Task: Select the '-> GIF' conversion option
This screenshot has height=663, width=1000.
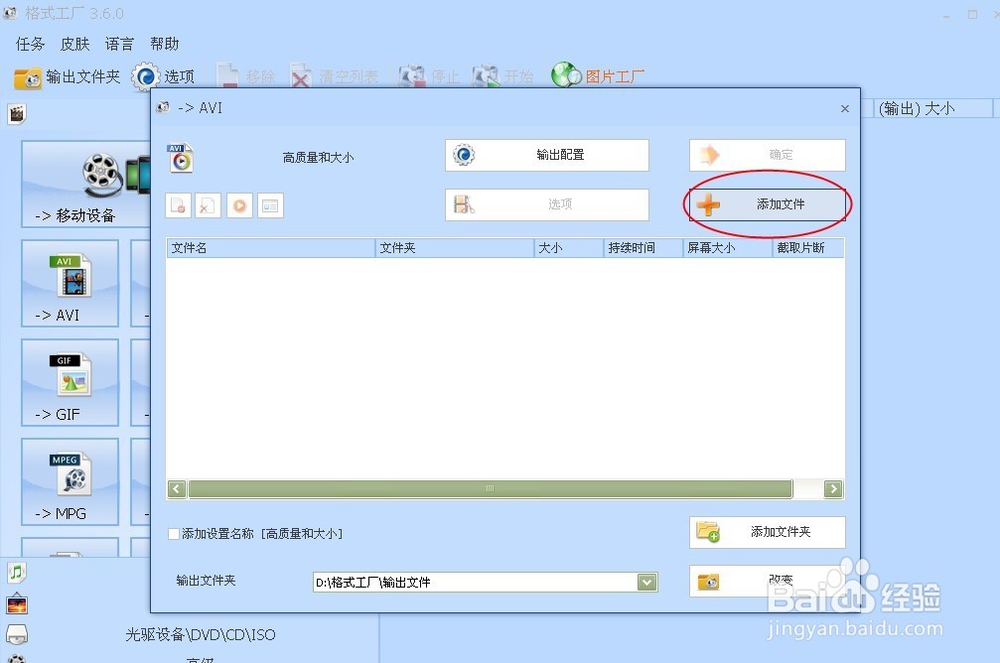Action: click(x=69, y=382)
